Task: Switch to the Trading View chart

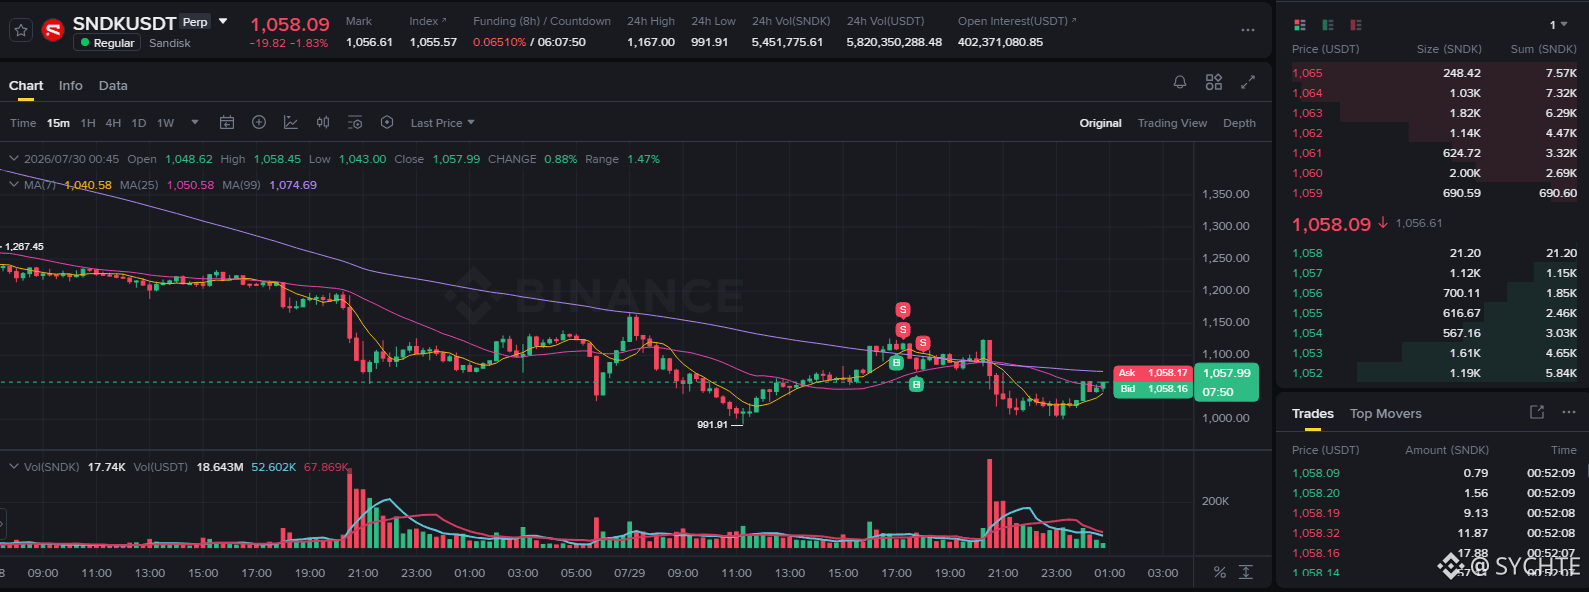Action: point(1172,123)
